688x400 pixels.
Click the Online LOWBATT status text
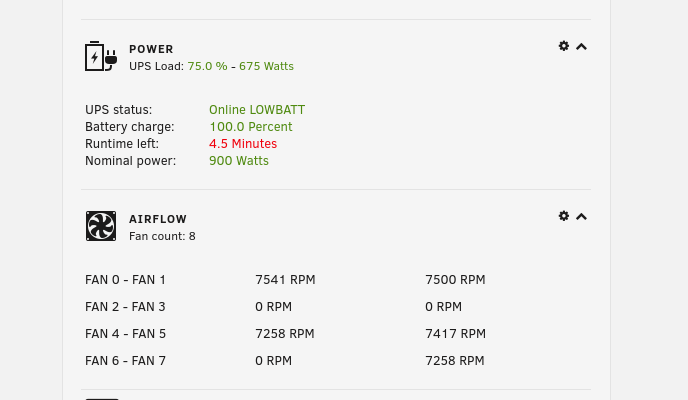[x=257, y=110]
